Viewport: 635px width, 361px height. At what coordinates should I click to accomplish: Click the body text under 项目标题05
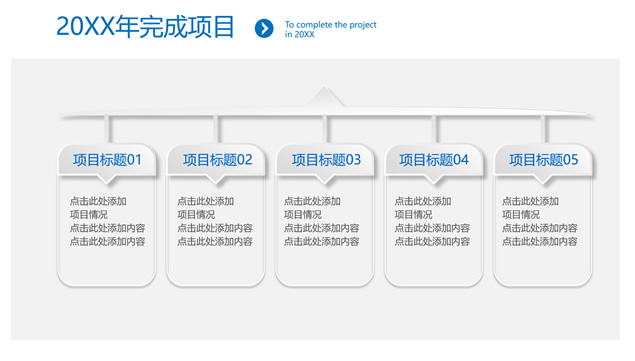(540, 221)
